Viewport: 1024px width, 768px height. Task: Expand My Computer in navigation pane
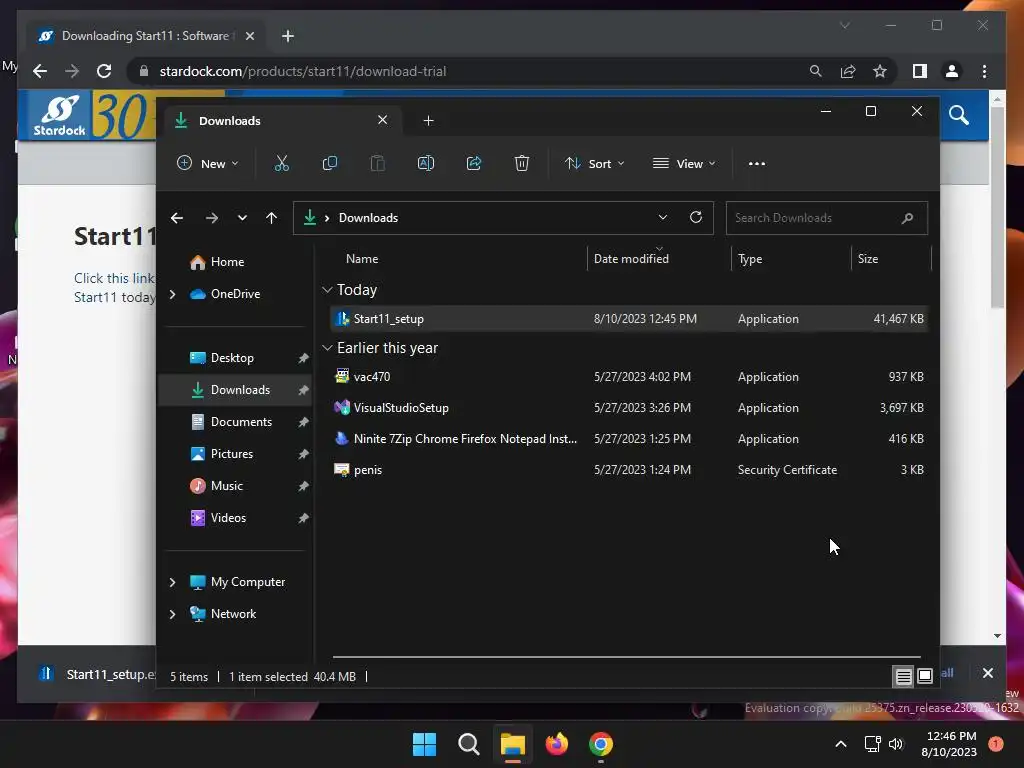pos(172,582)
